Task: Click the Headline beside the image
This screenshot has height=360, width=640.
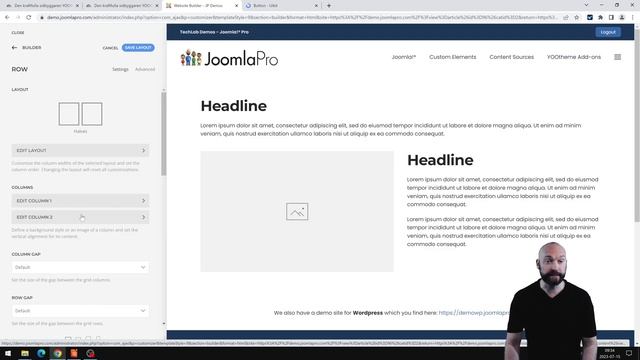Action: [440, 160]
